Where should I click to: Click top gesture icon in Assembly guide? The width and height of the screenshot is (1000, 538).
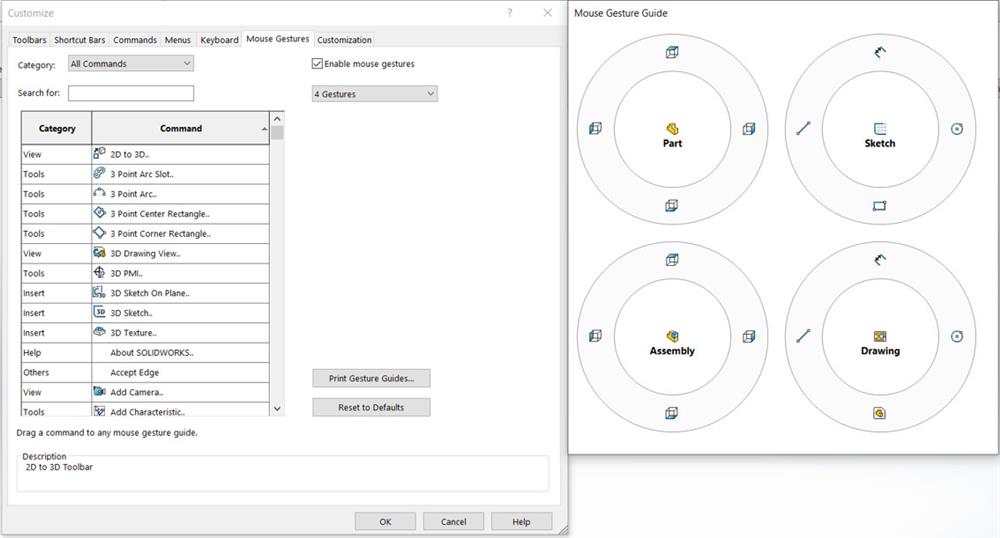pyautogui.click(x=672, y=259)
